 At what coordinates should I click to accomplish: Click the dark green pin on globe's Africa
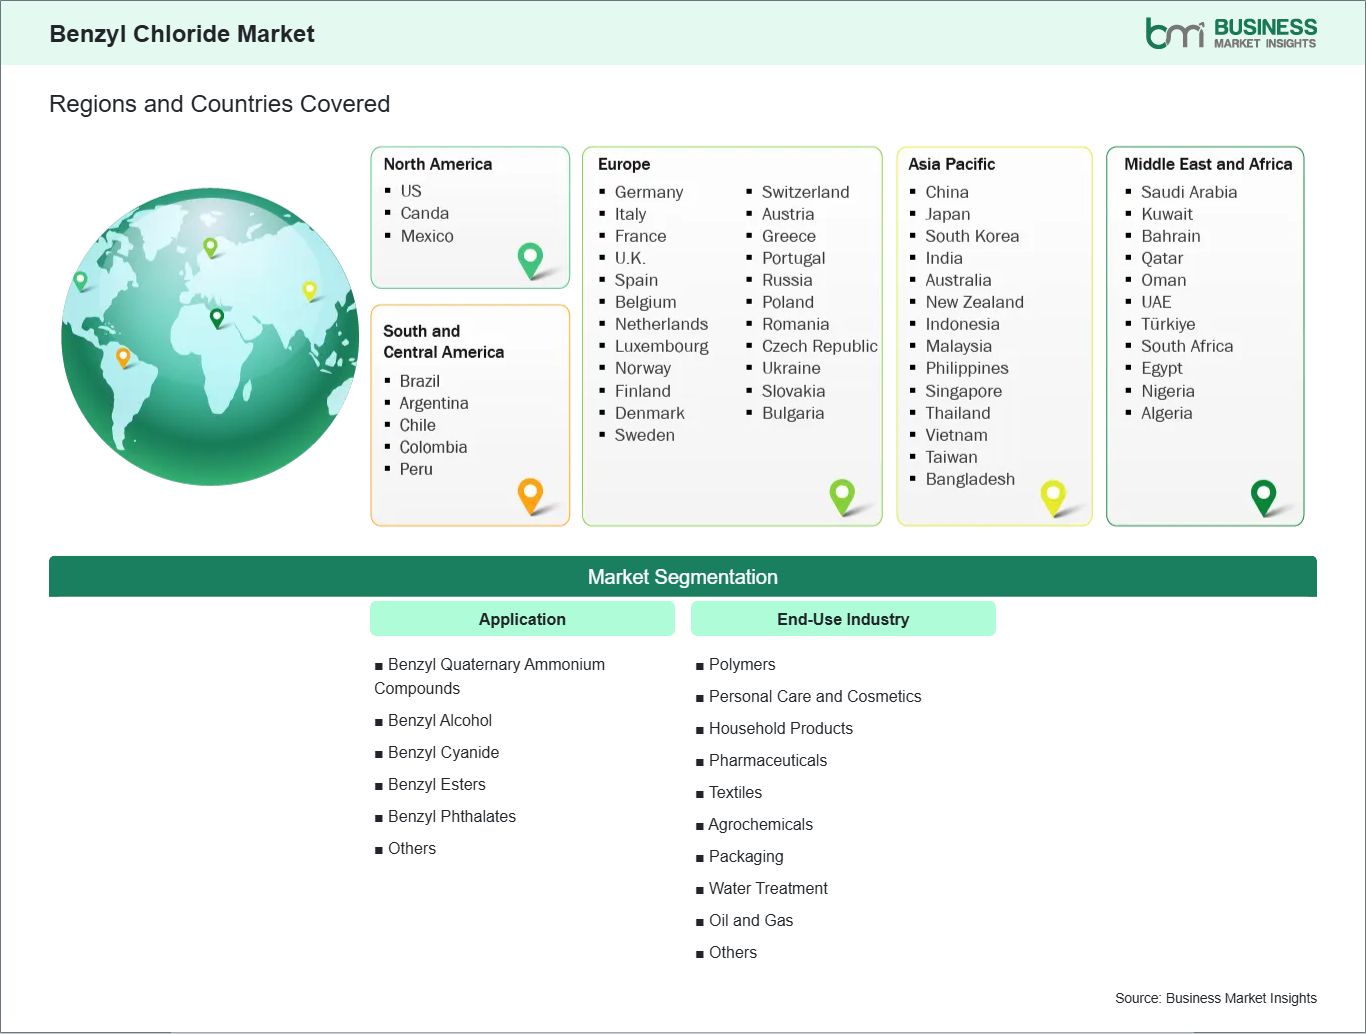[x=217, y=318]
